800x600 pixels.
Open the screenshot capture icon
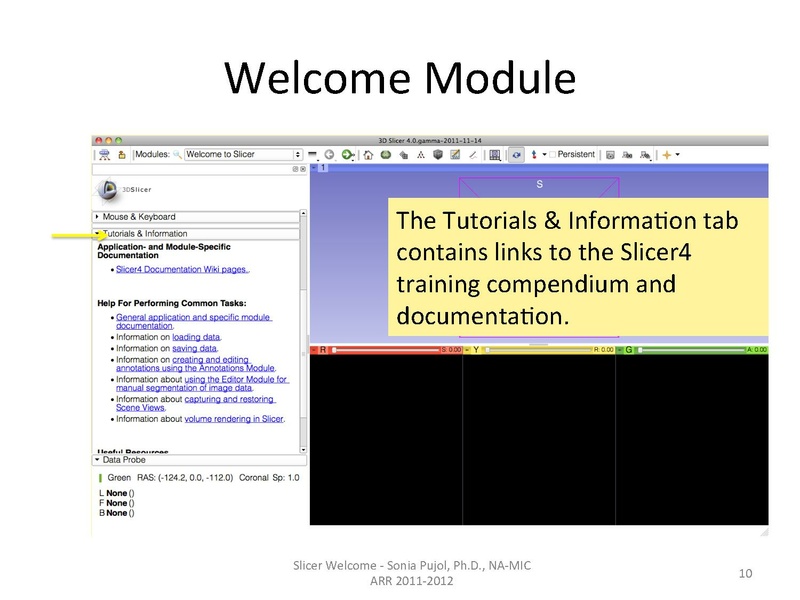click(x=611, y=154)
